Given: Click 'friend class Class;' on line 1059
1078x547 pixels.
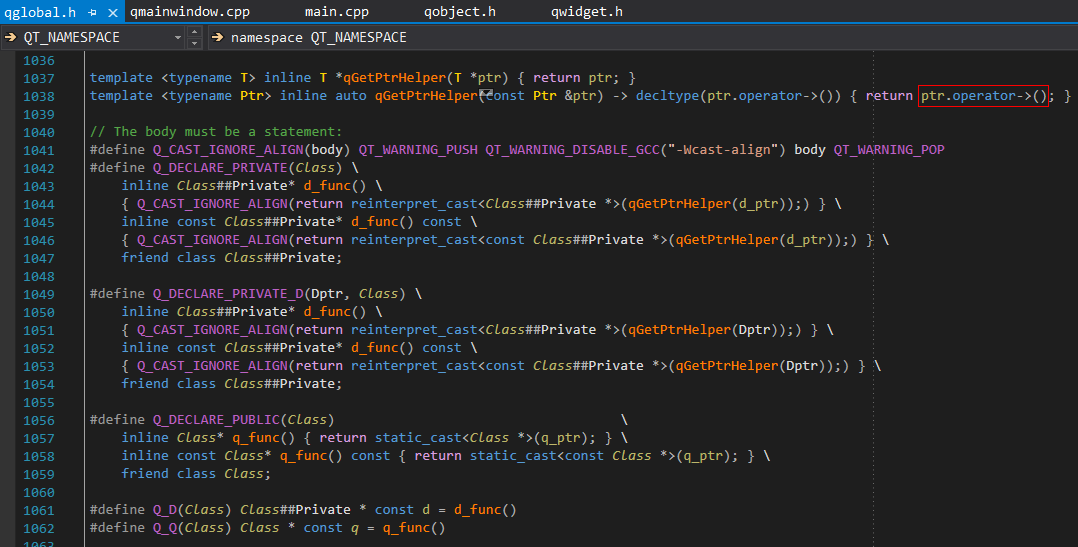Looking at the screenshot, I should coord(196,473).
